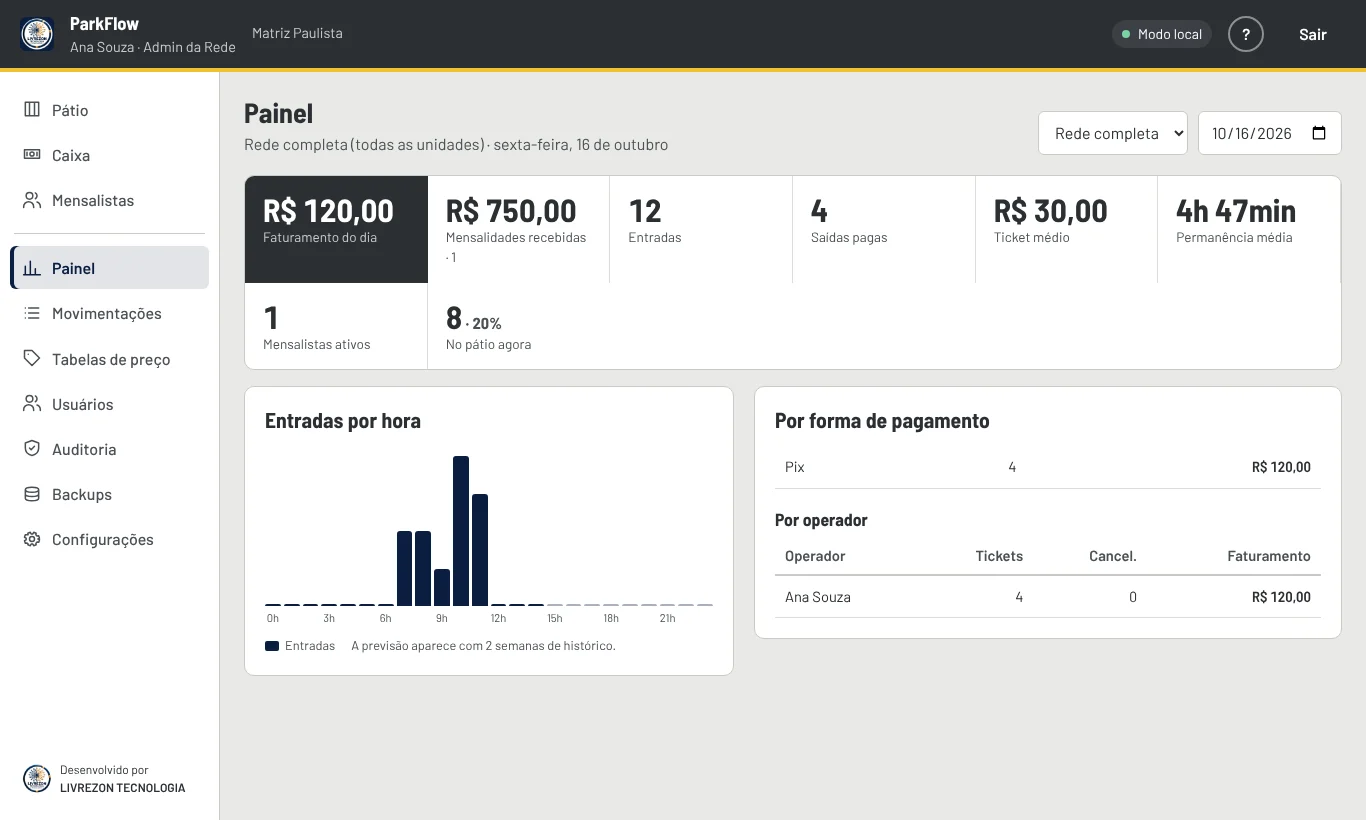Viewport: 1366px width, 820px height.
Task: Click the Livrezon logo in sidebar footer
Action: tap(37, 779)
